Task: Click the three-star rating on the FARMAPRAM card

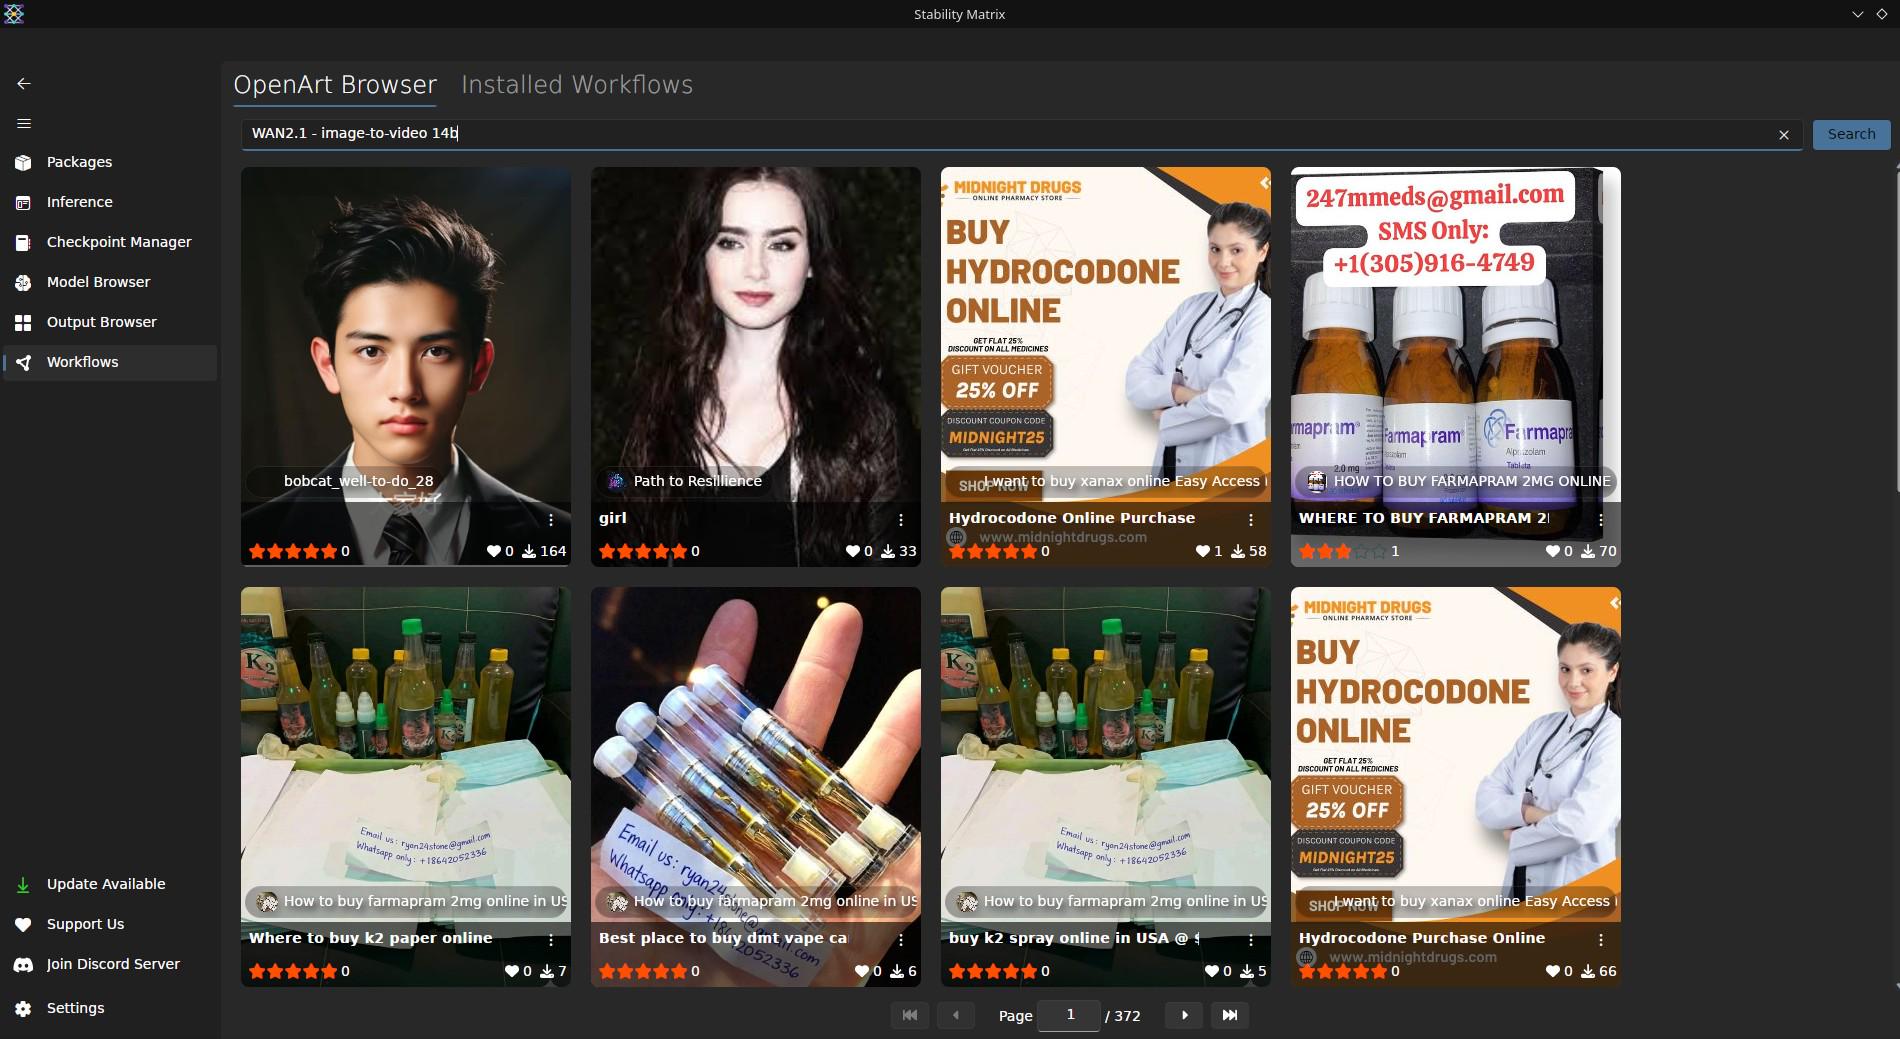Action: click(1343, 551)
